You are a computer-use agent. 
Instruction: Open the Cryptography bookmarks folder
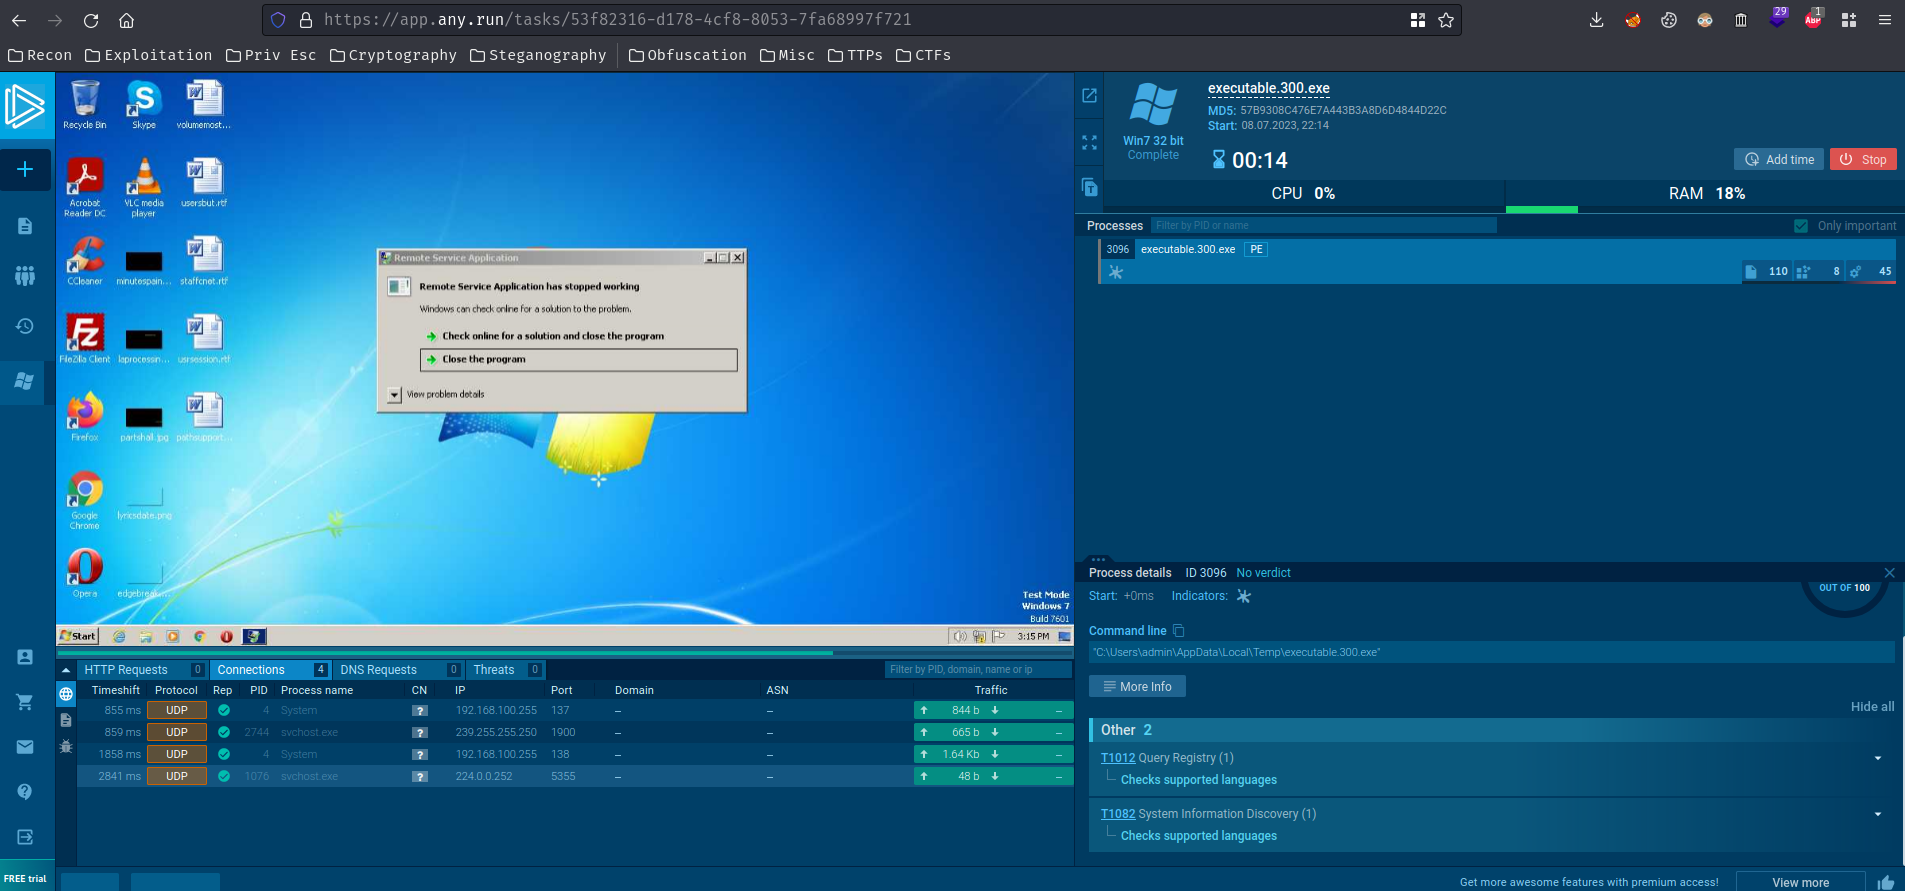coord(393,55)
